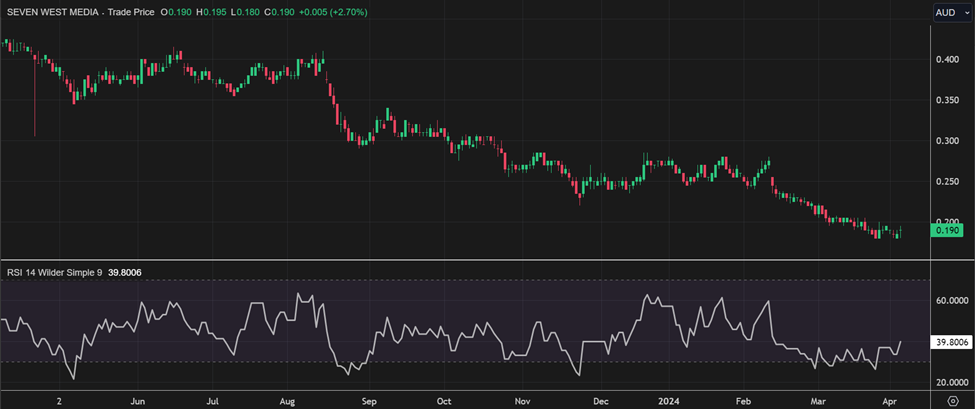This screenshot has width=975, height=409.
Task: Open the AUD currency dropdown
Action: pos(951,12)
